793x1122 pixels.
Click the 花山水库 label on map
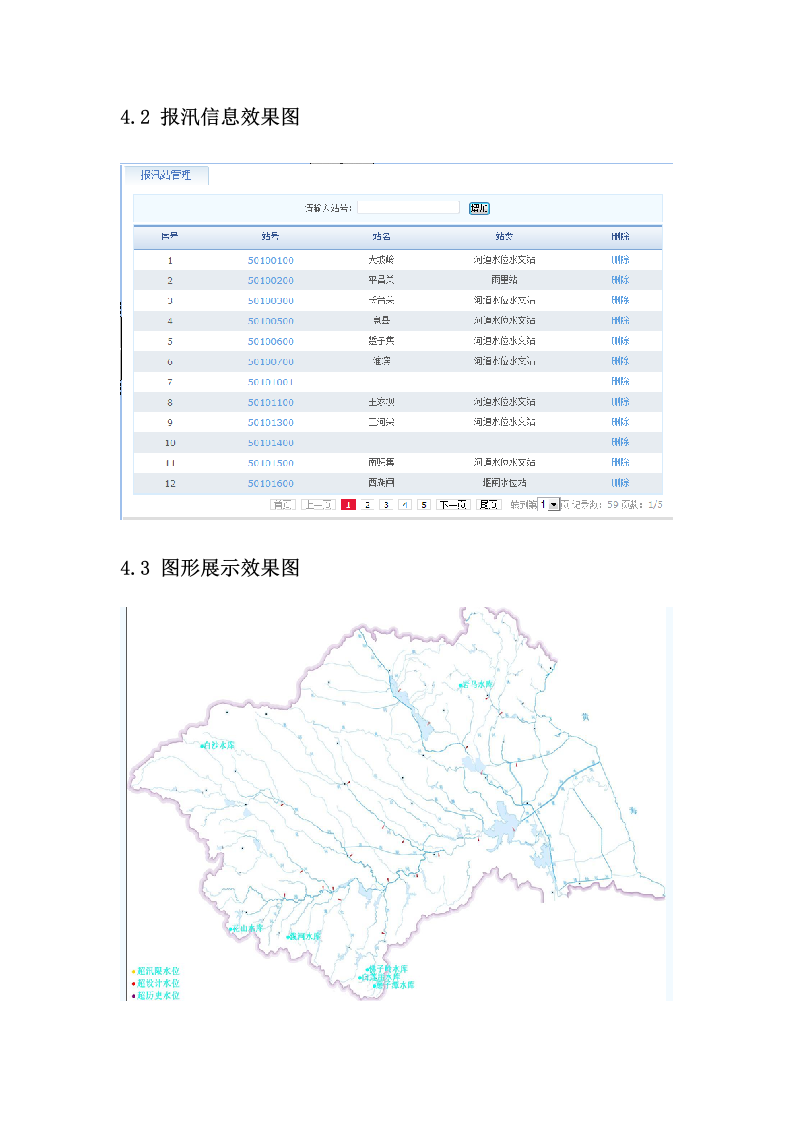247,928
